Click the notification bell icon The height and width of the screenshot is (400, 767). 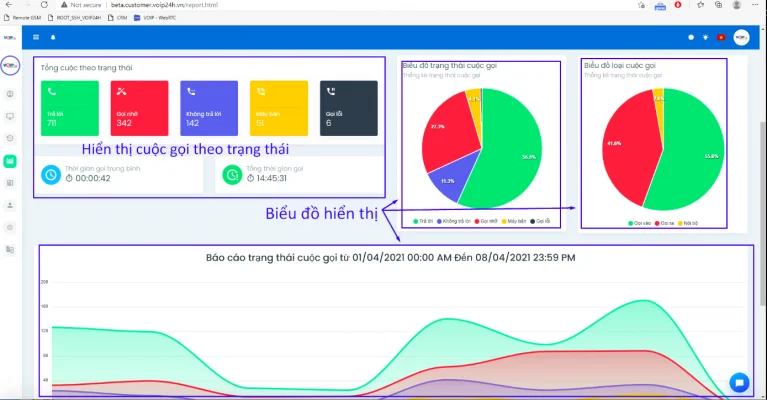[53, 38]
